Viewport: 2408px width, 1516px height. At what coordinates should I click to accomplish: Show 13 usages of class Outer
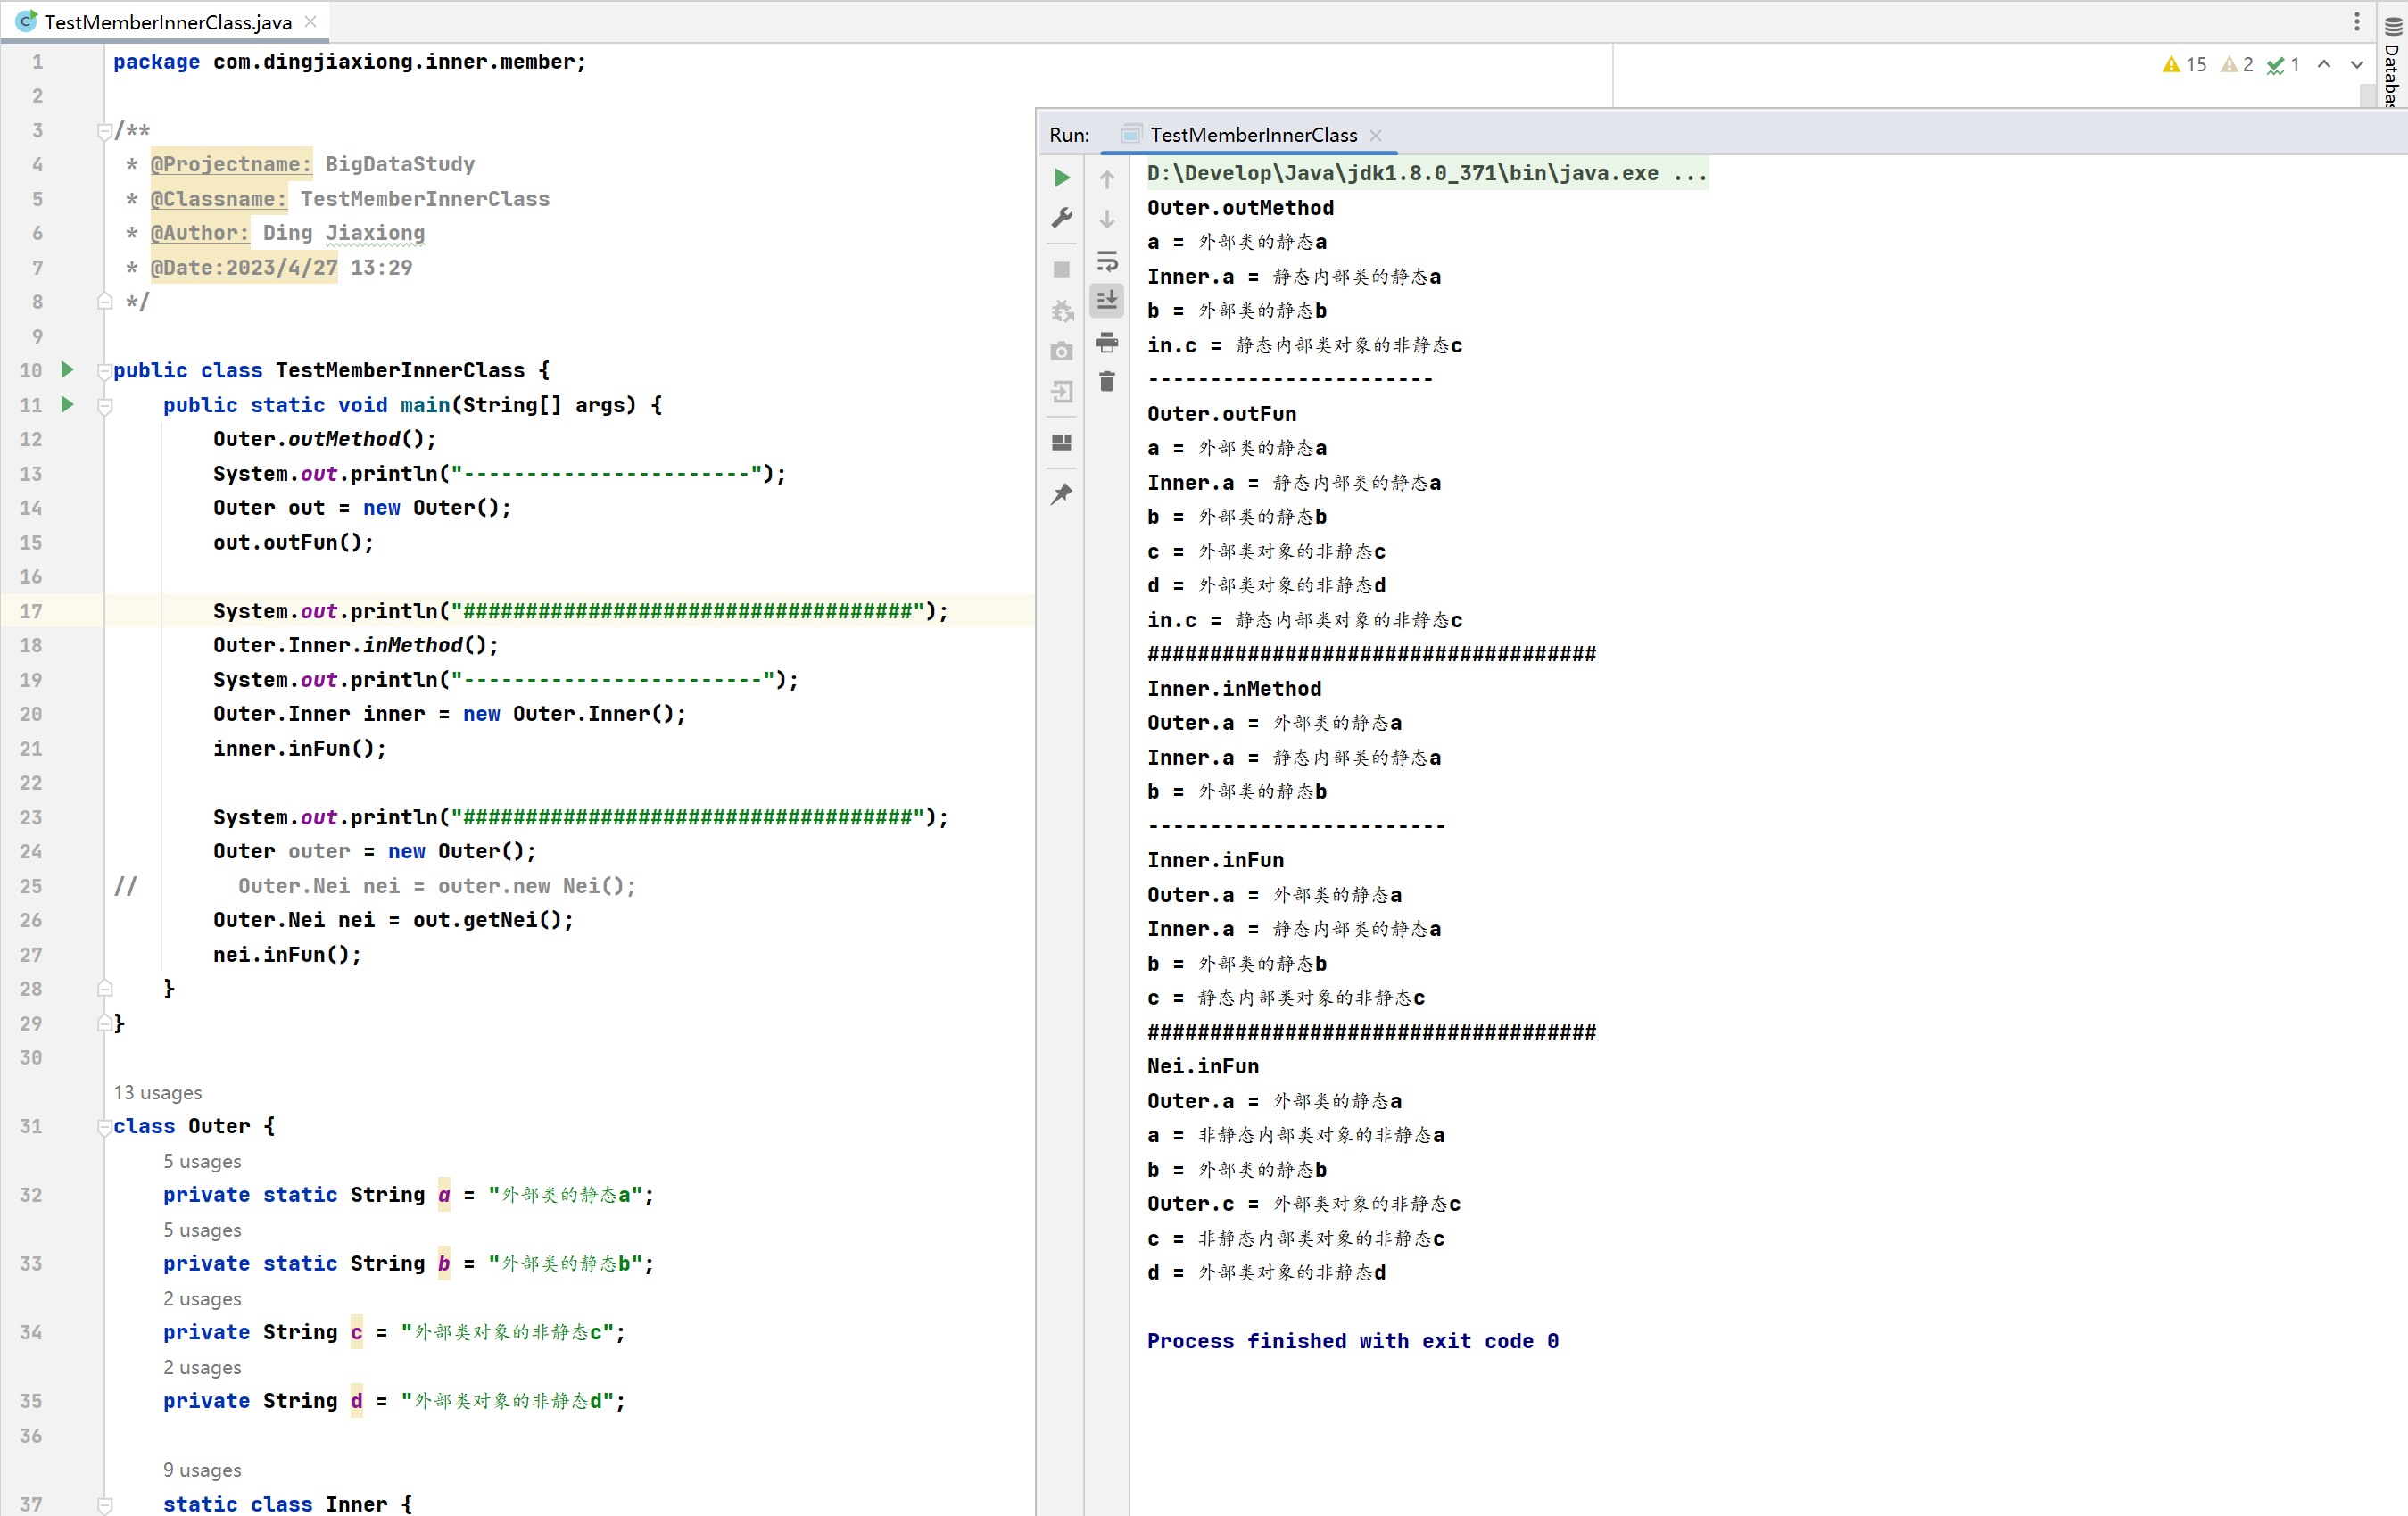158,1092
